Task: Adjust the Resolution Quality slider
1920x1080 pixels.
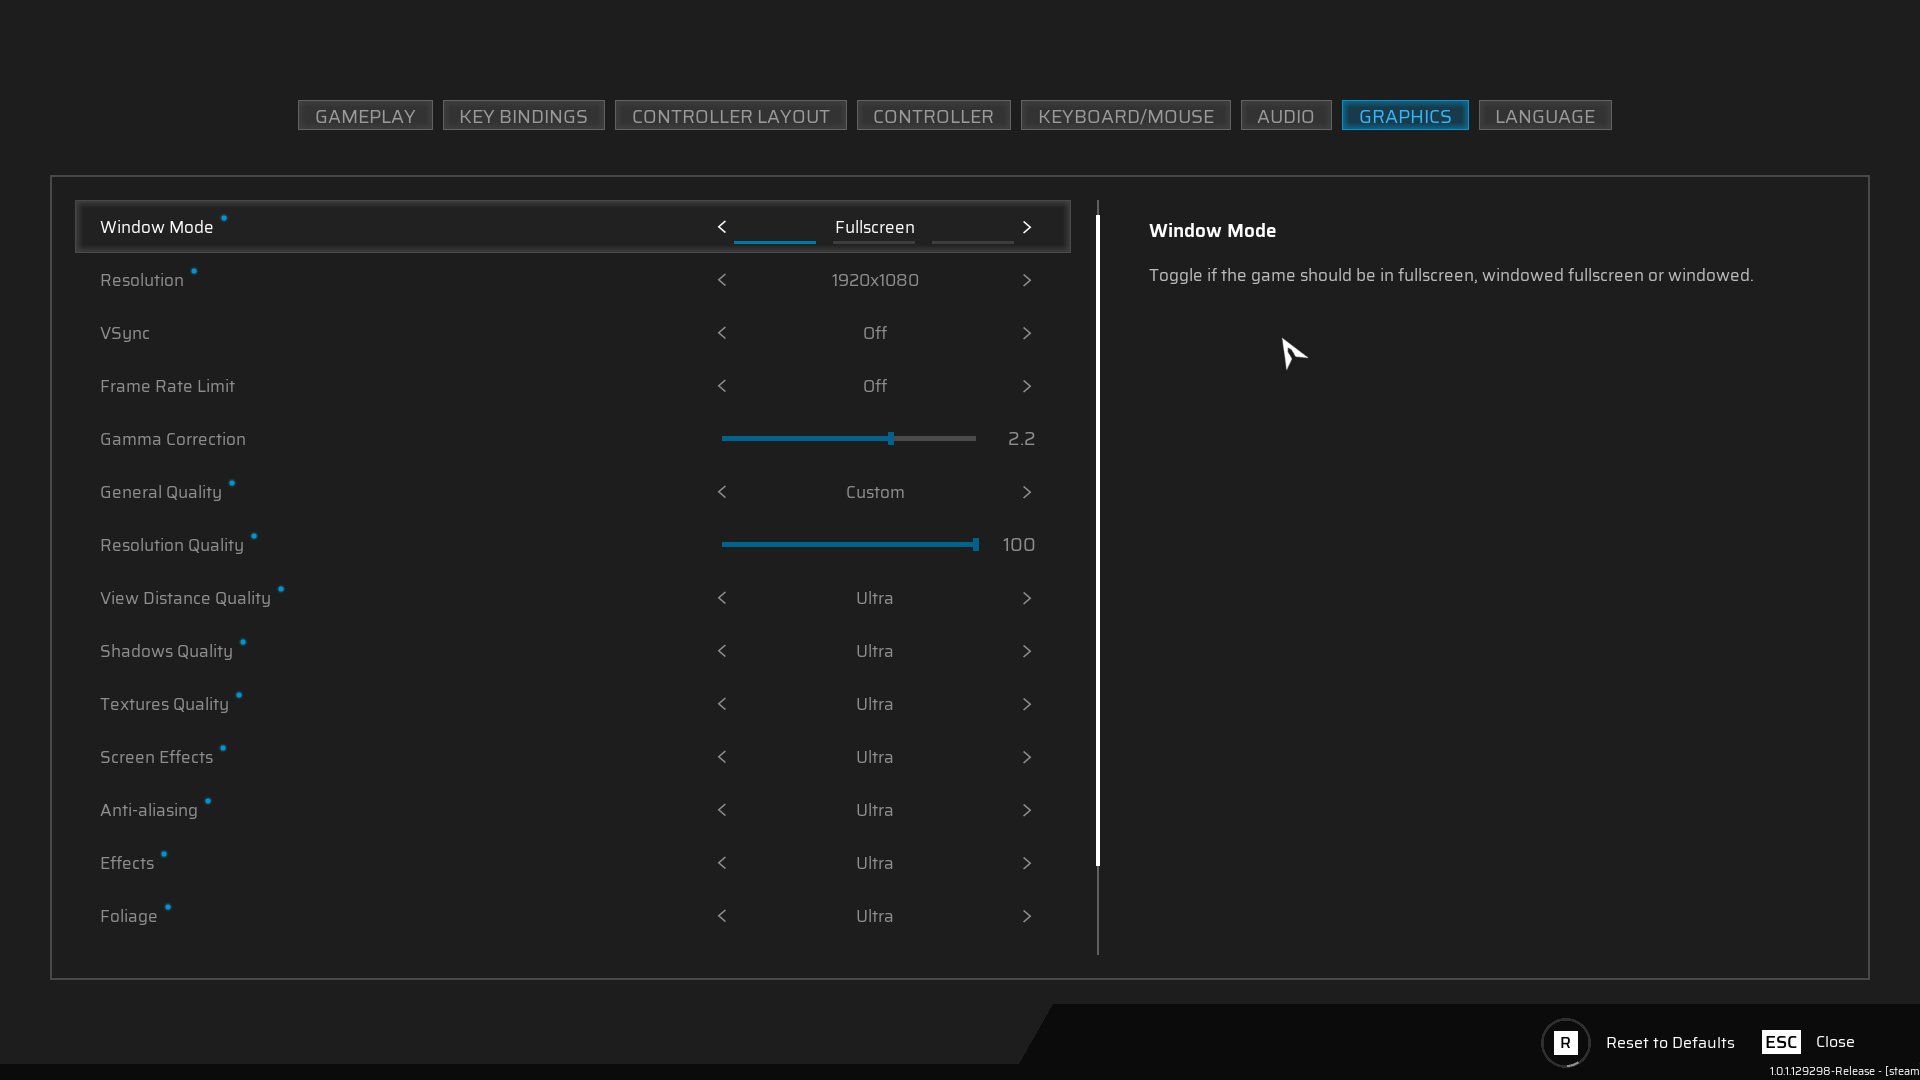Action: point(848,544)
